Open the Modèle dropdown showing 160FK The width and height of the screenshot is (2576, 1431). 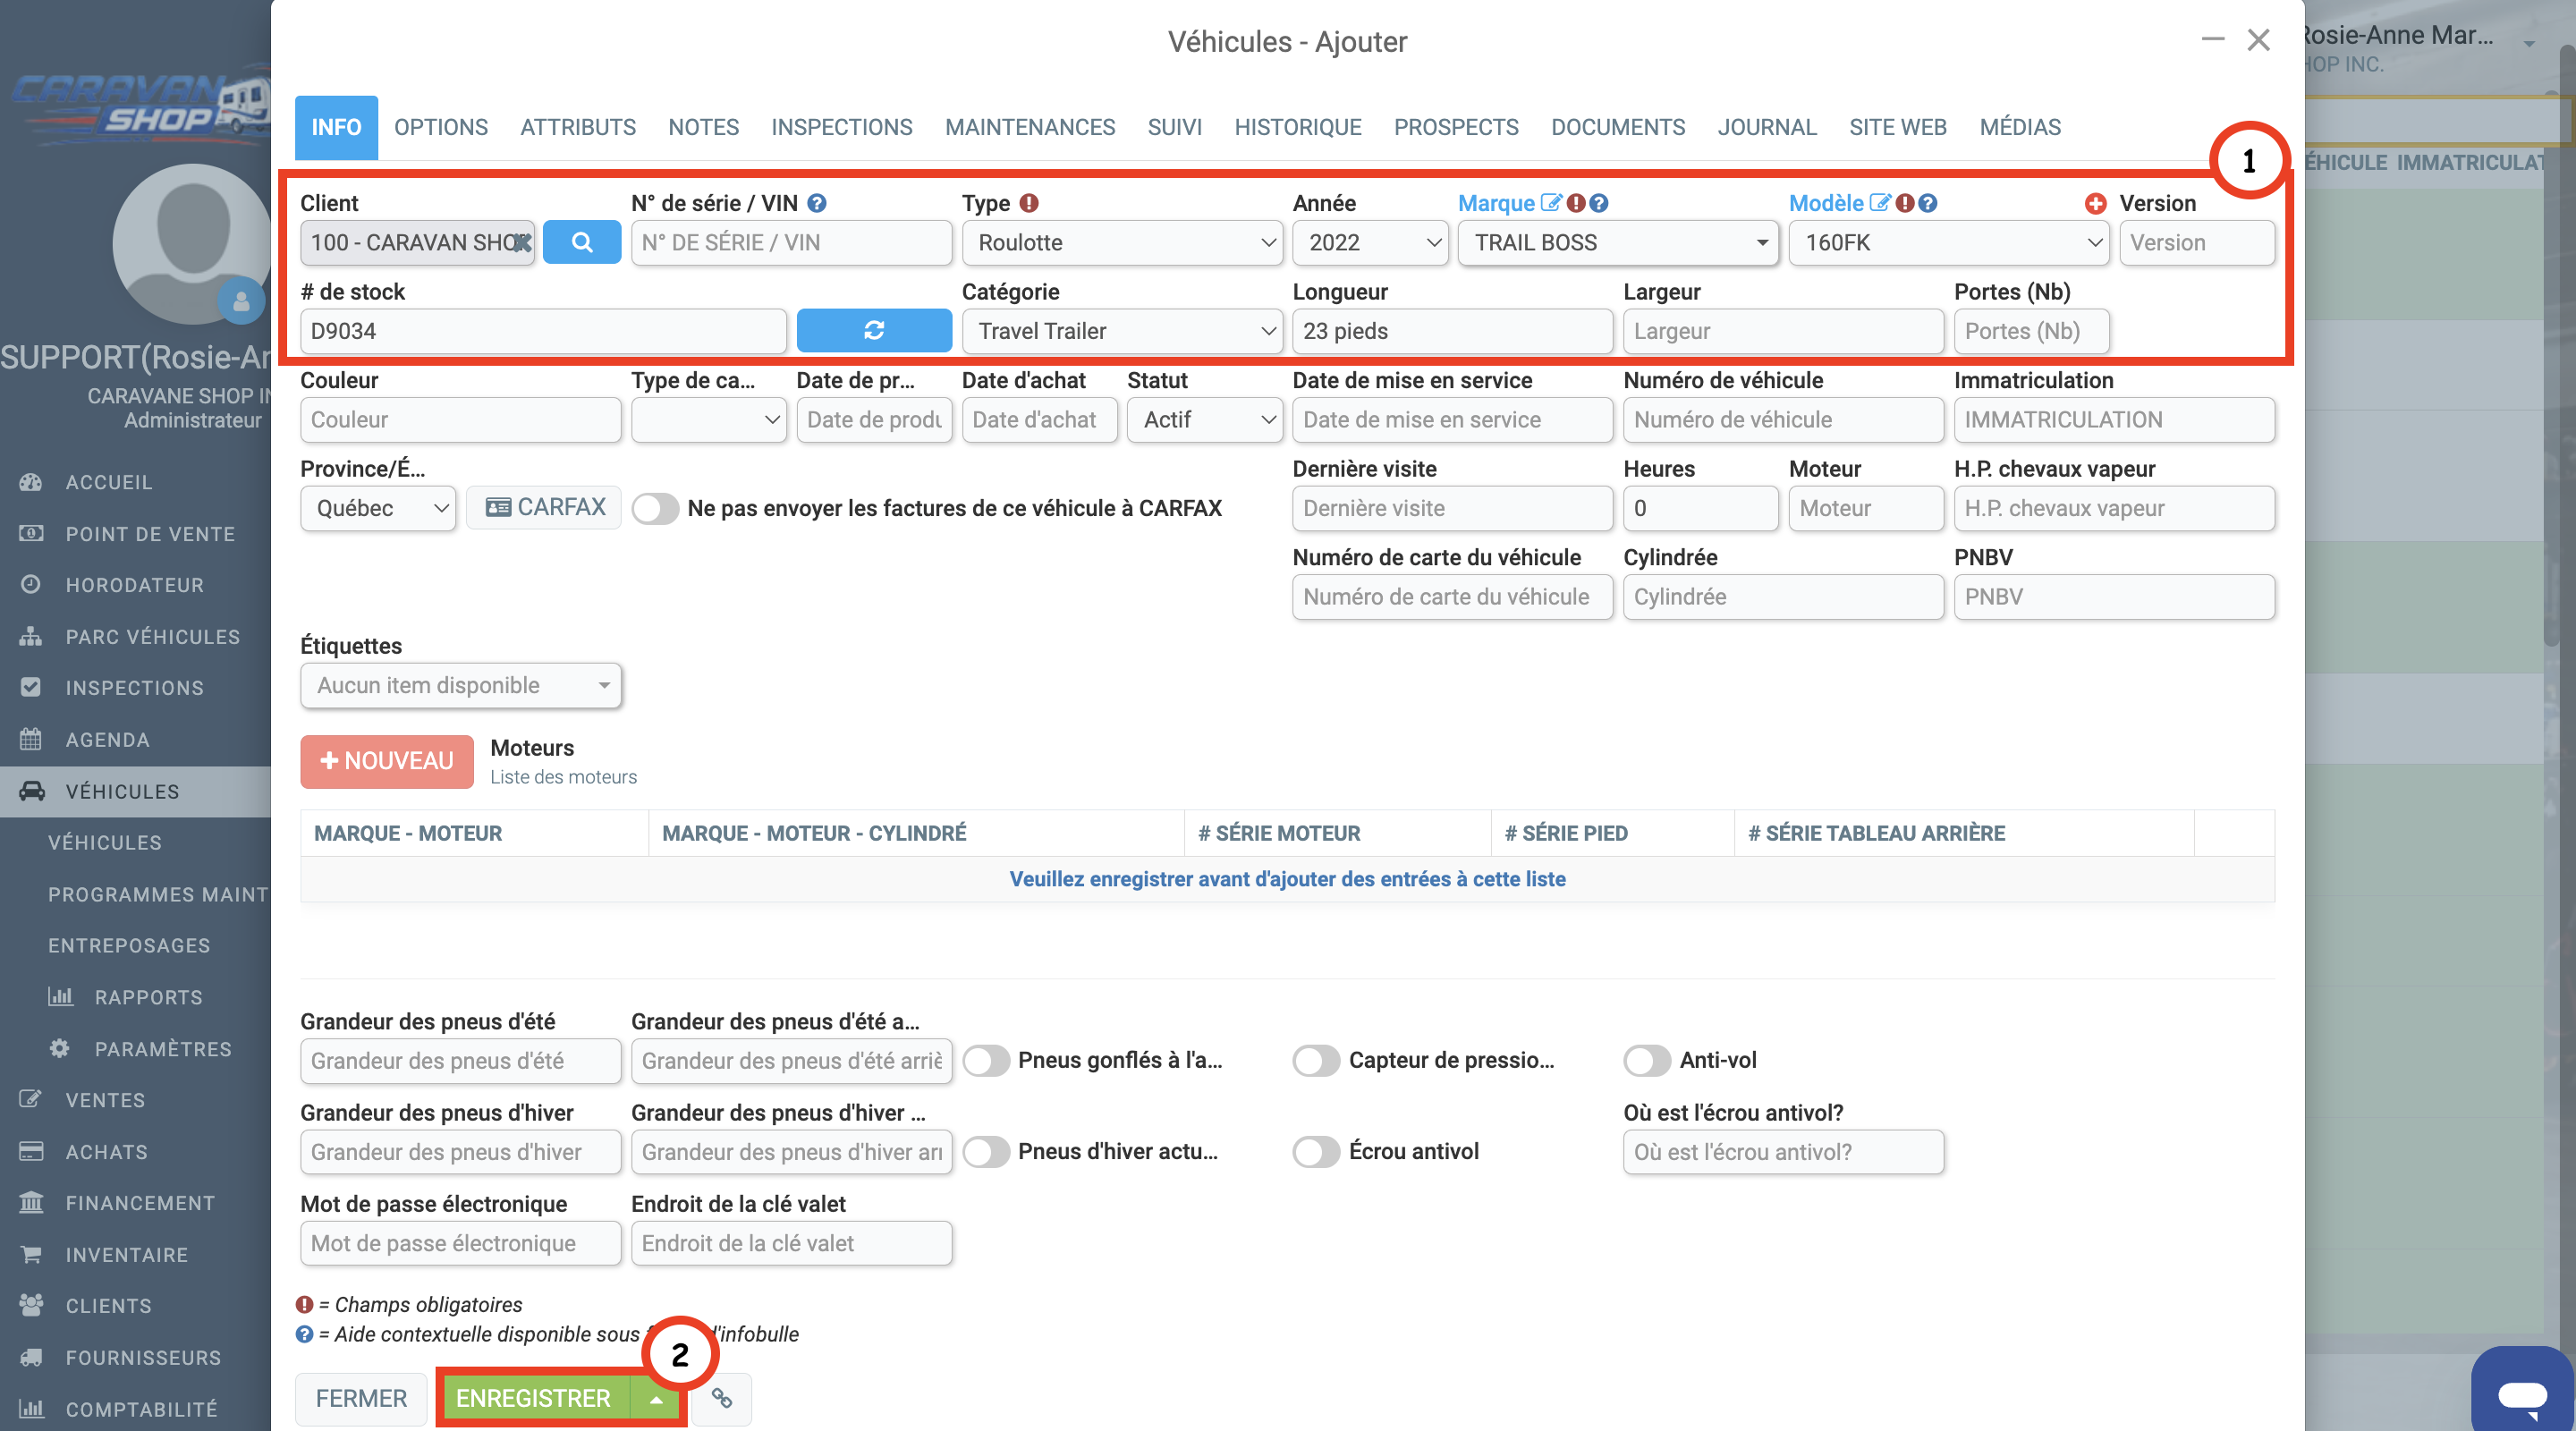(x=1949, y=243)
